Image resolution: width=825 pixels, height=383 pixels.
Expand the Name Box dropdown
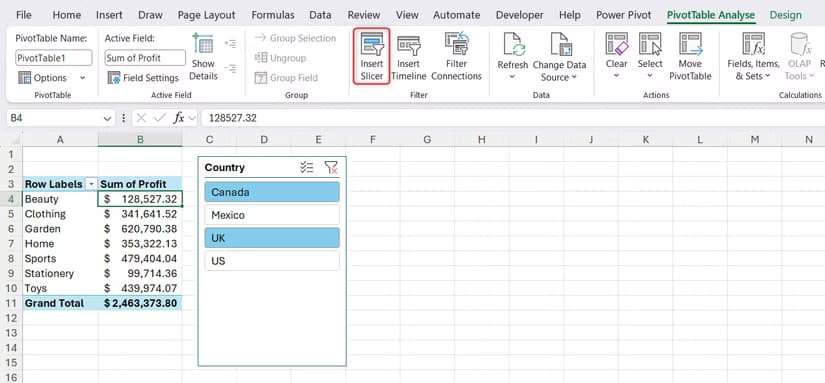pyautogui.click(x=107, y=118)
